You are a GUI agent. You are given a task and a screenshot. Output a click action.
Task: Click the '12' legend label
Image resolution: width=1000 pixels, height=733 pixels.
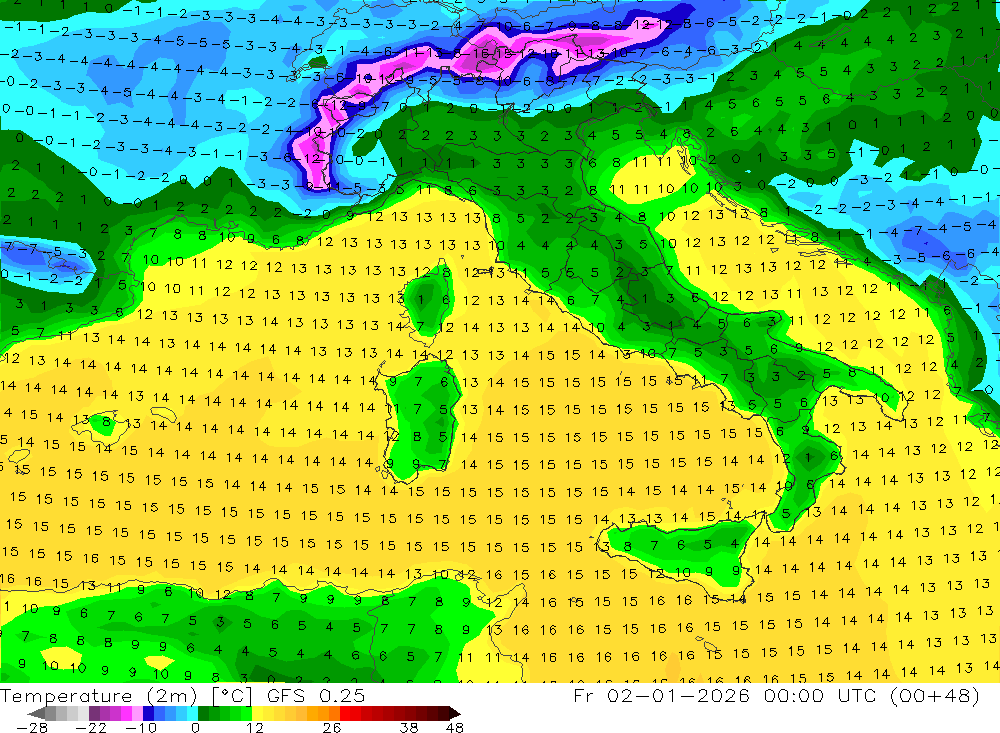(254, 728)
